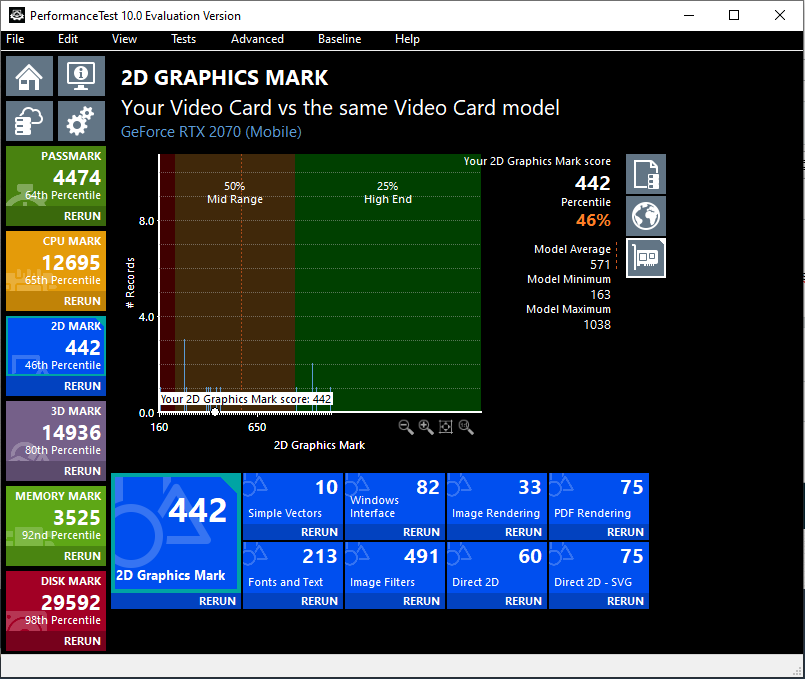Click the Model Minimum 163 value
This screenshot has height=679, width=805.
(x=600, y=295)
